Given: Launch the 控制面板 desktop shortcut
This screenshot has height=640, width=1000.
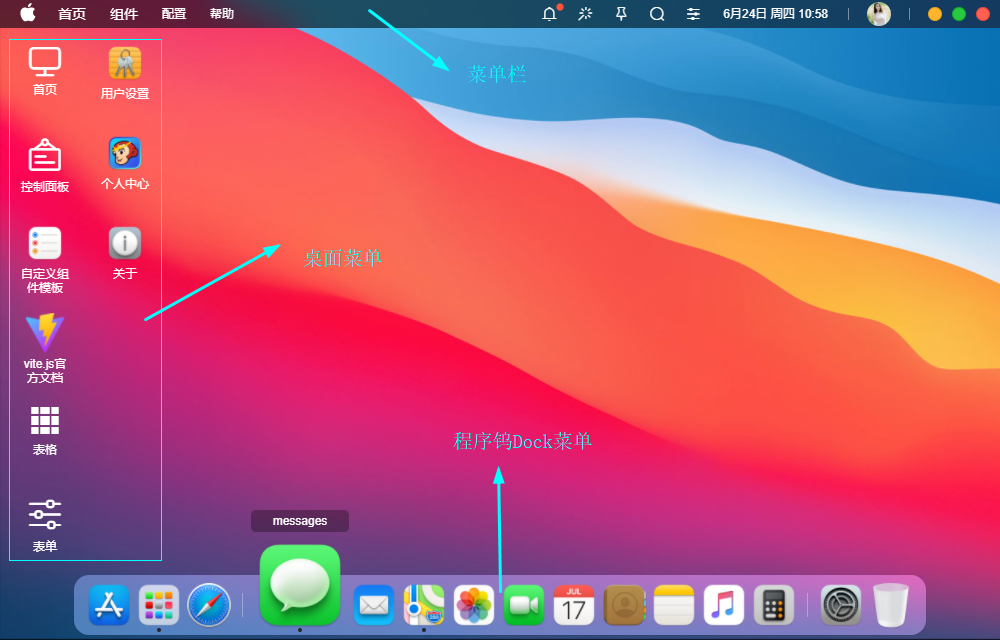Looking at the screenshot, I should [45, 165].
